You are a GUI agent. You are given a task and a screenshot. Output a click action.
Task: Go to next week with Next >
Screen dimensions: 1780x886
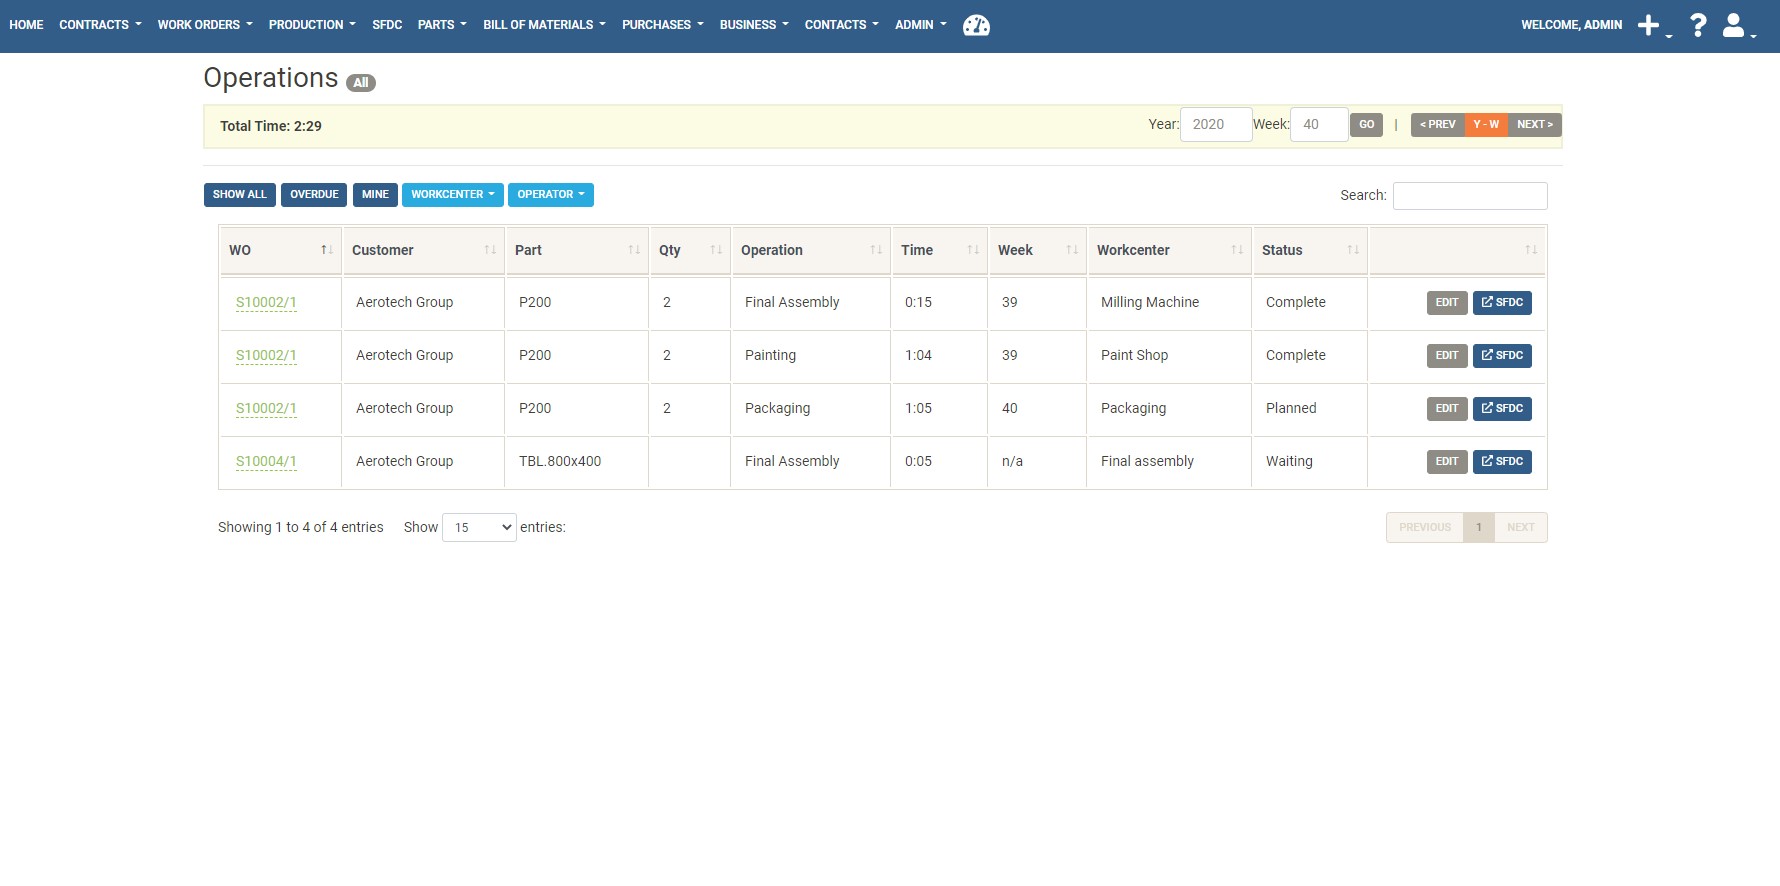pyautogui.click(x=1535, y=125)
